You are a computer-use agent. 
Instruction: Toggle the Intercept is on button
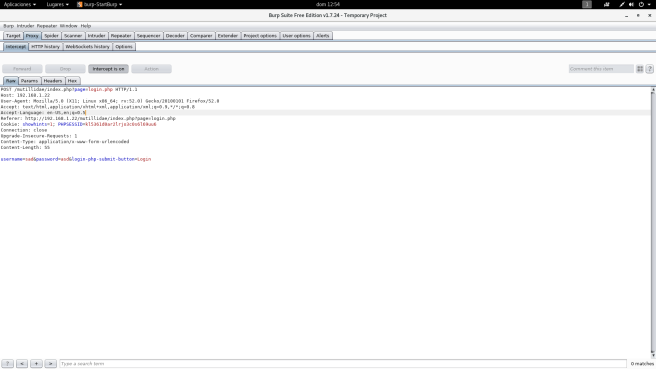[x=108, y=69]
